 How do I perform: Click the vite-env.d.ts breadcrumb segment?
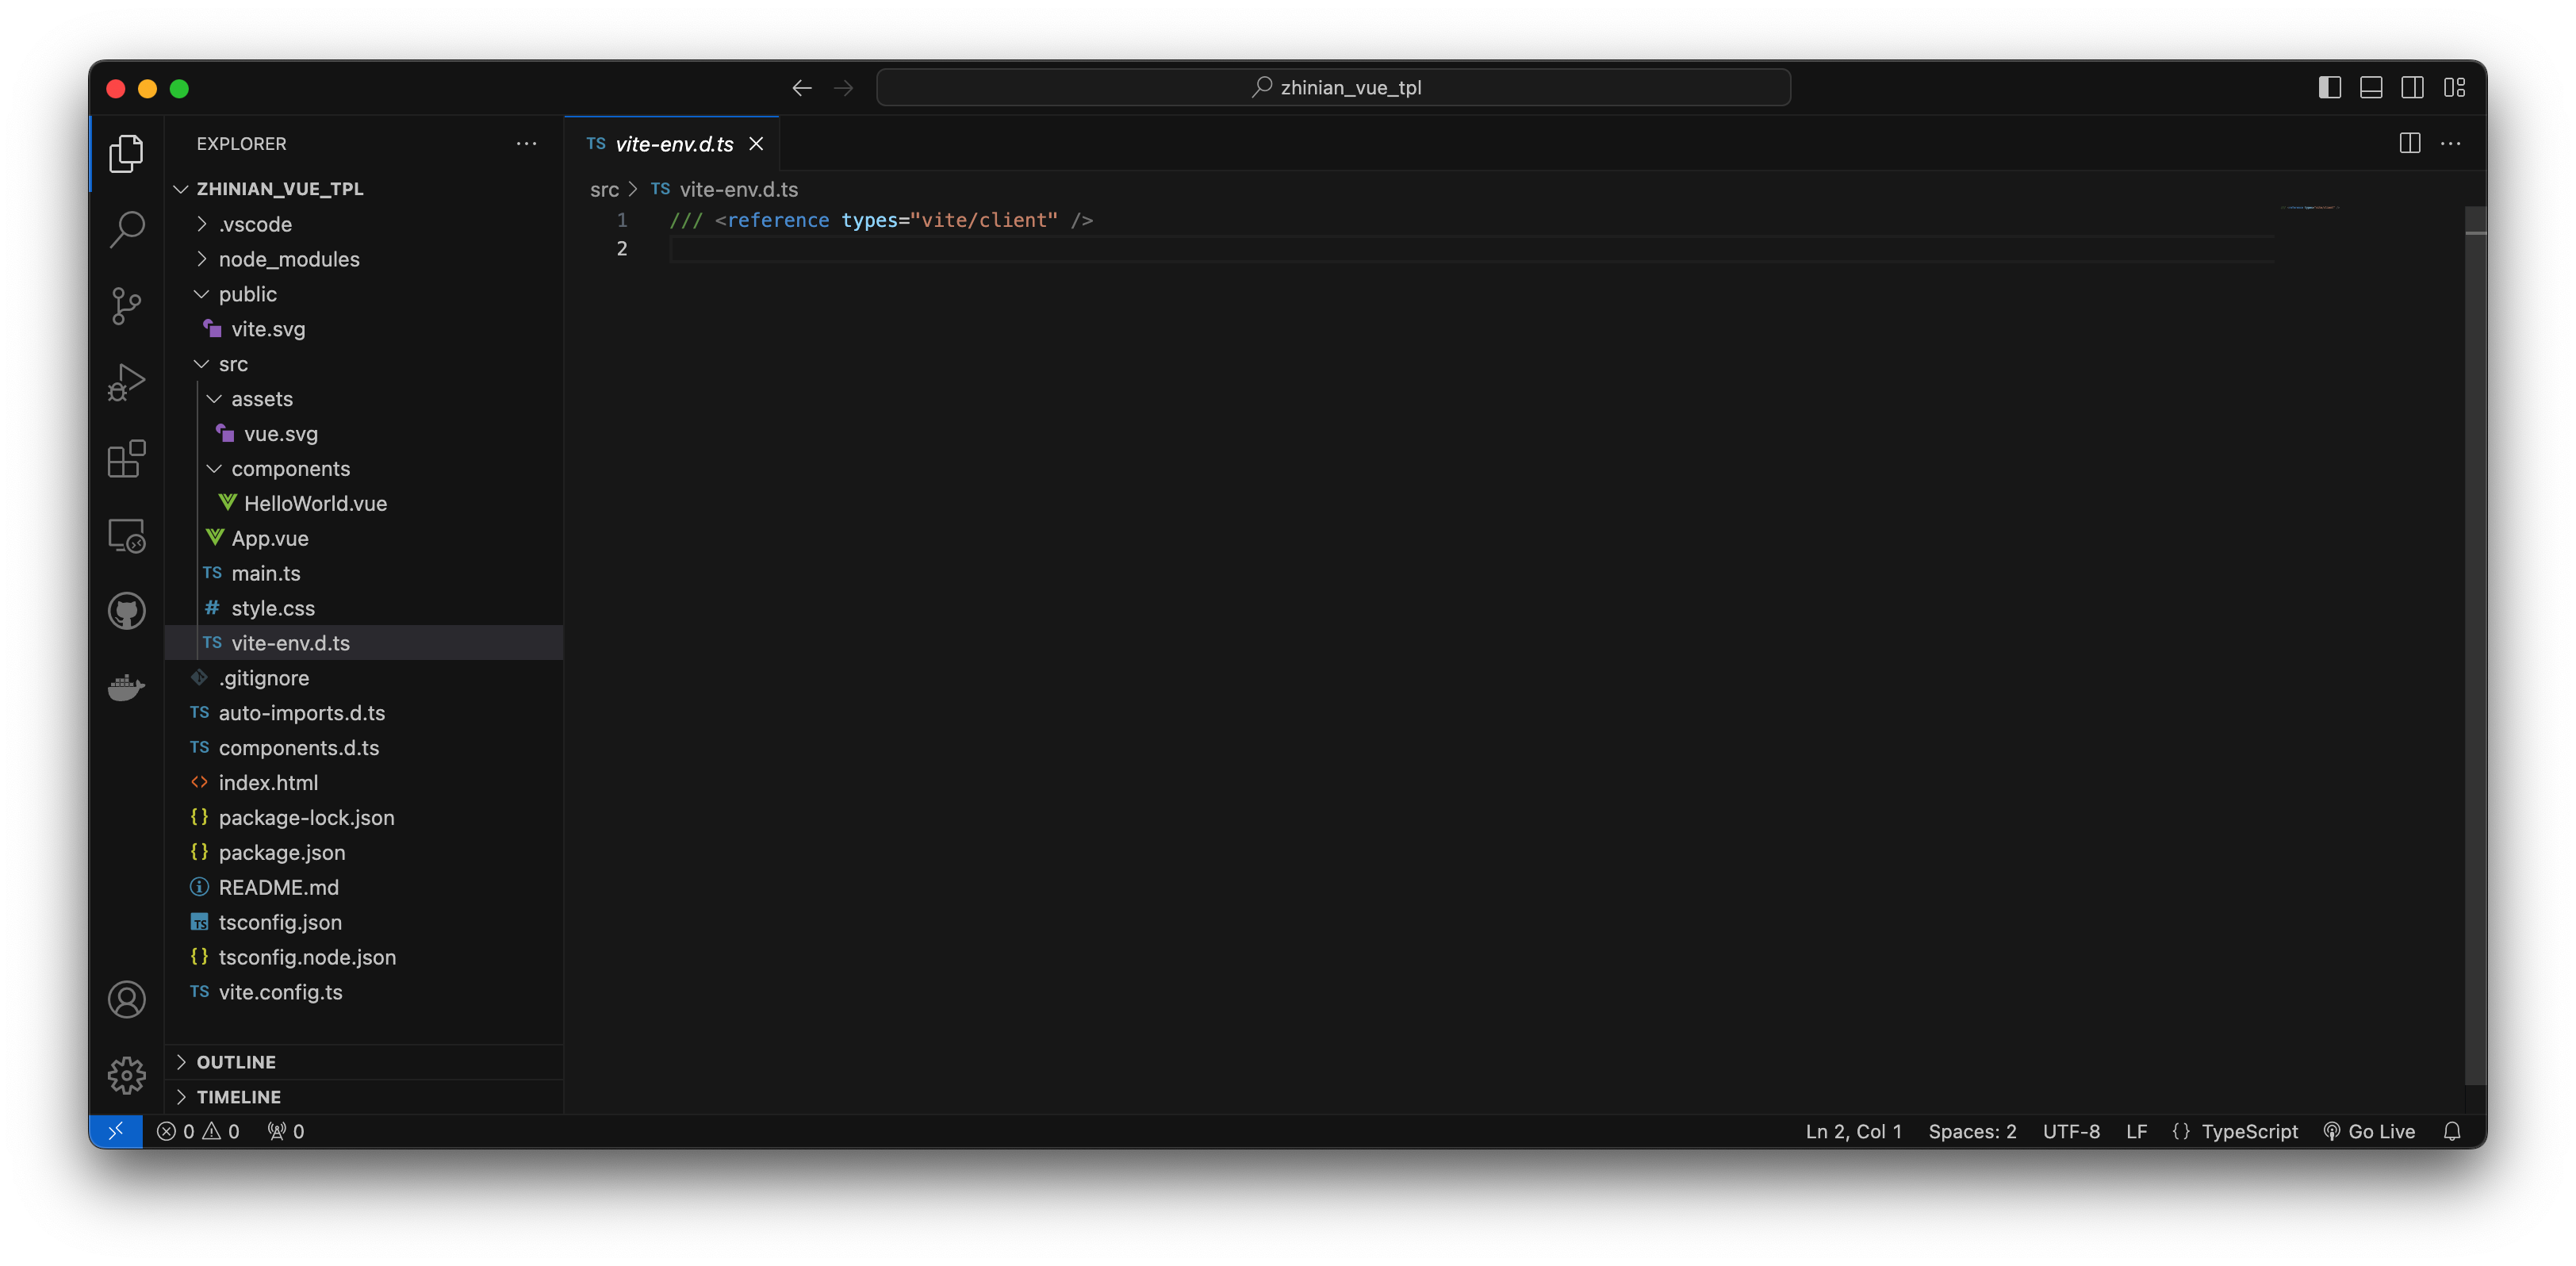725,189
